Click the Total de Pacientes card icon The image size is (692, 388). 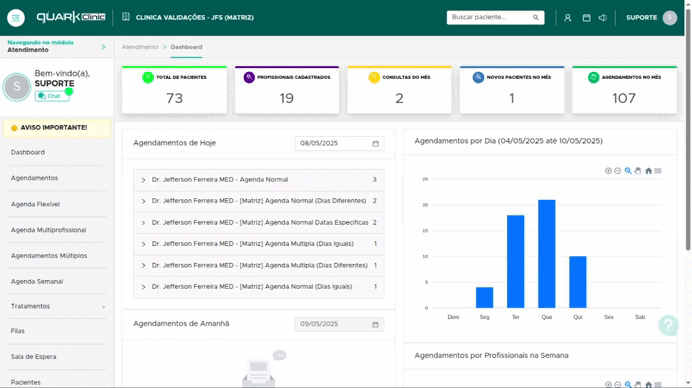tap(147, 77)
